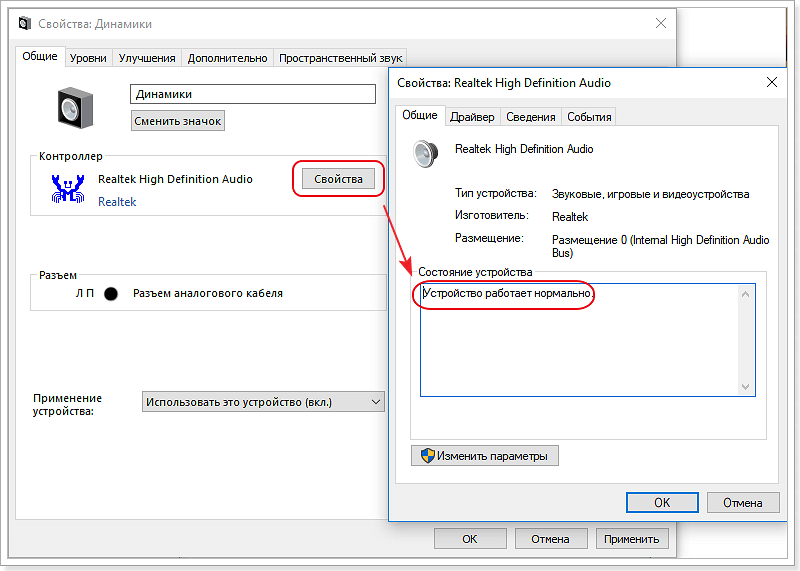Click Отмена in Realtek properties window

[743, 503]
